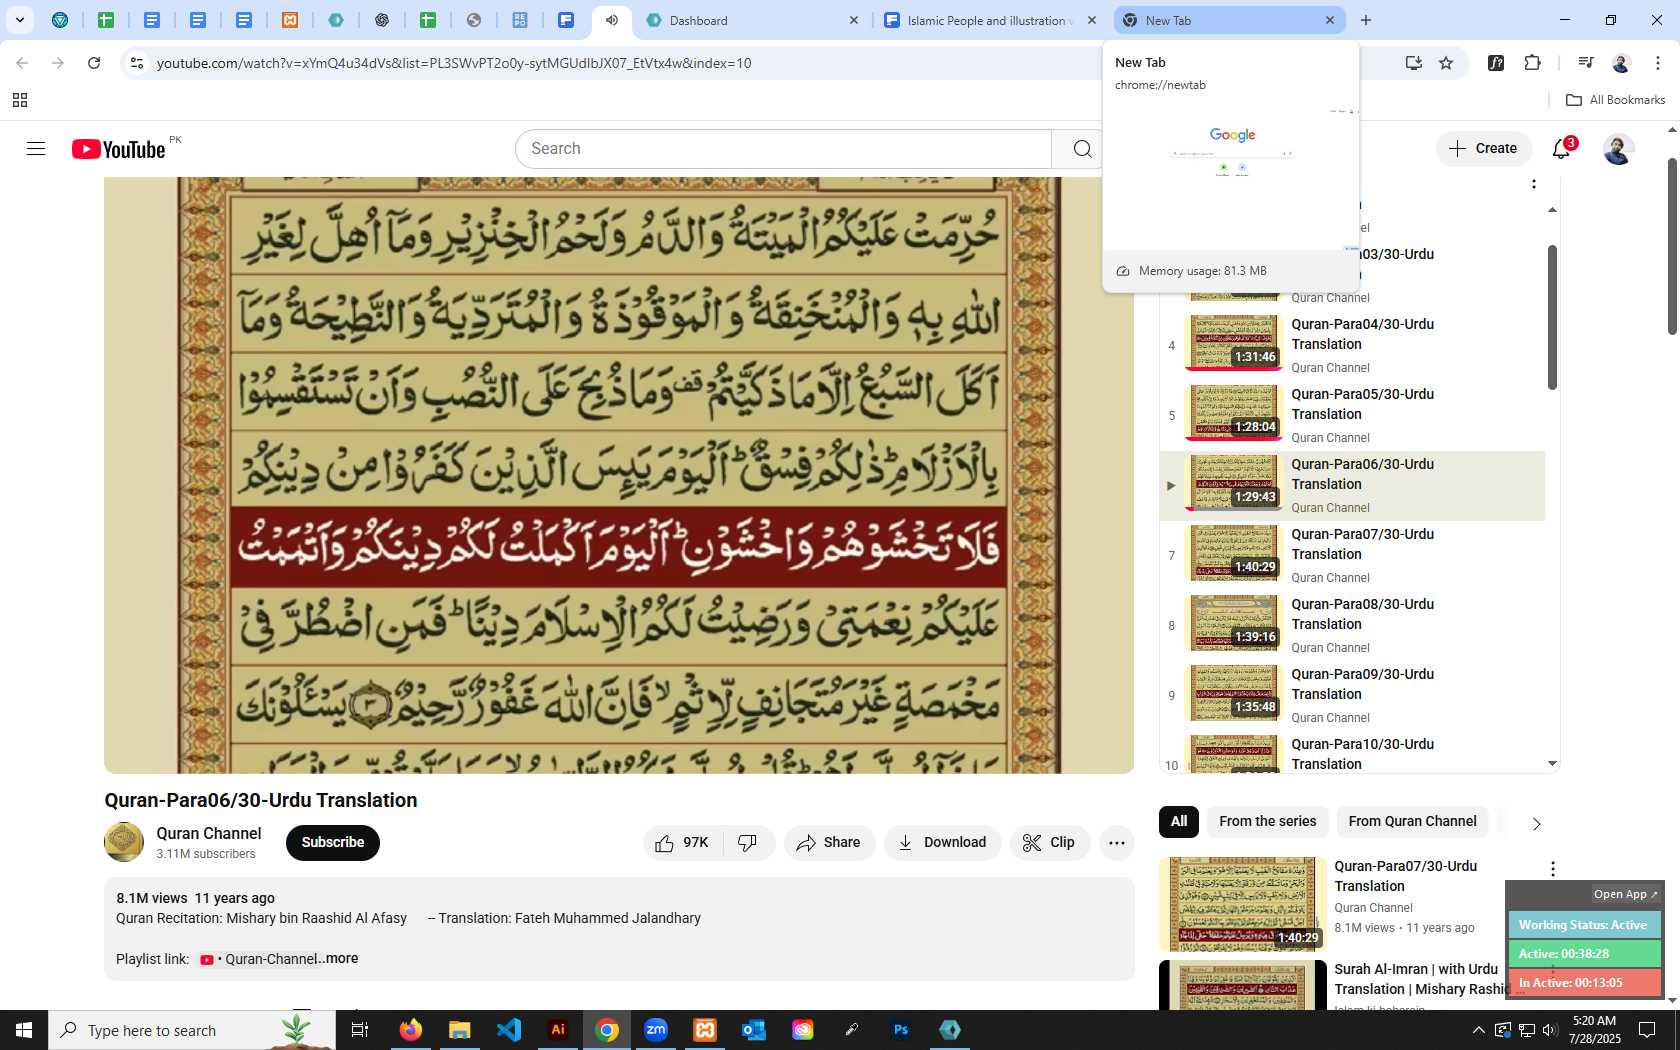Viewport: 1680px width, 1050px height.
Task: Open playlist options three-dot menu
Action: [x=1534, y=184]
